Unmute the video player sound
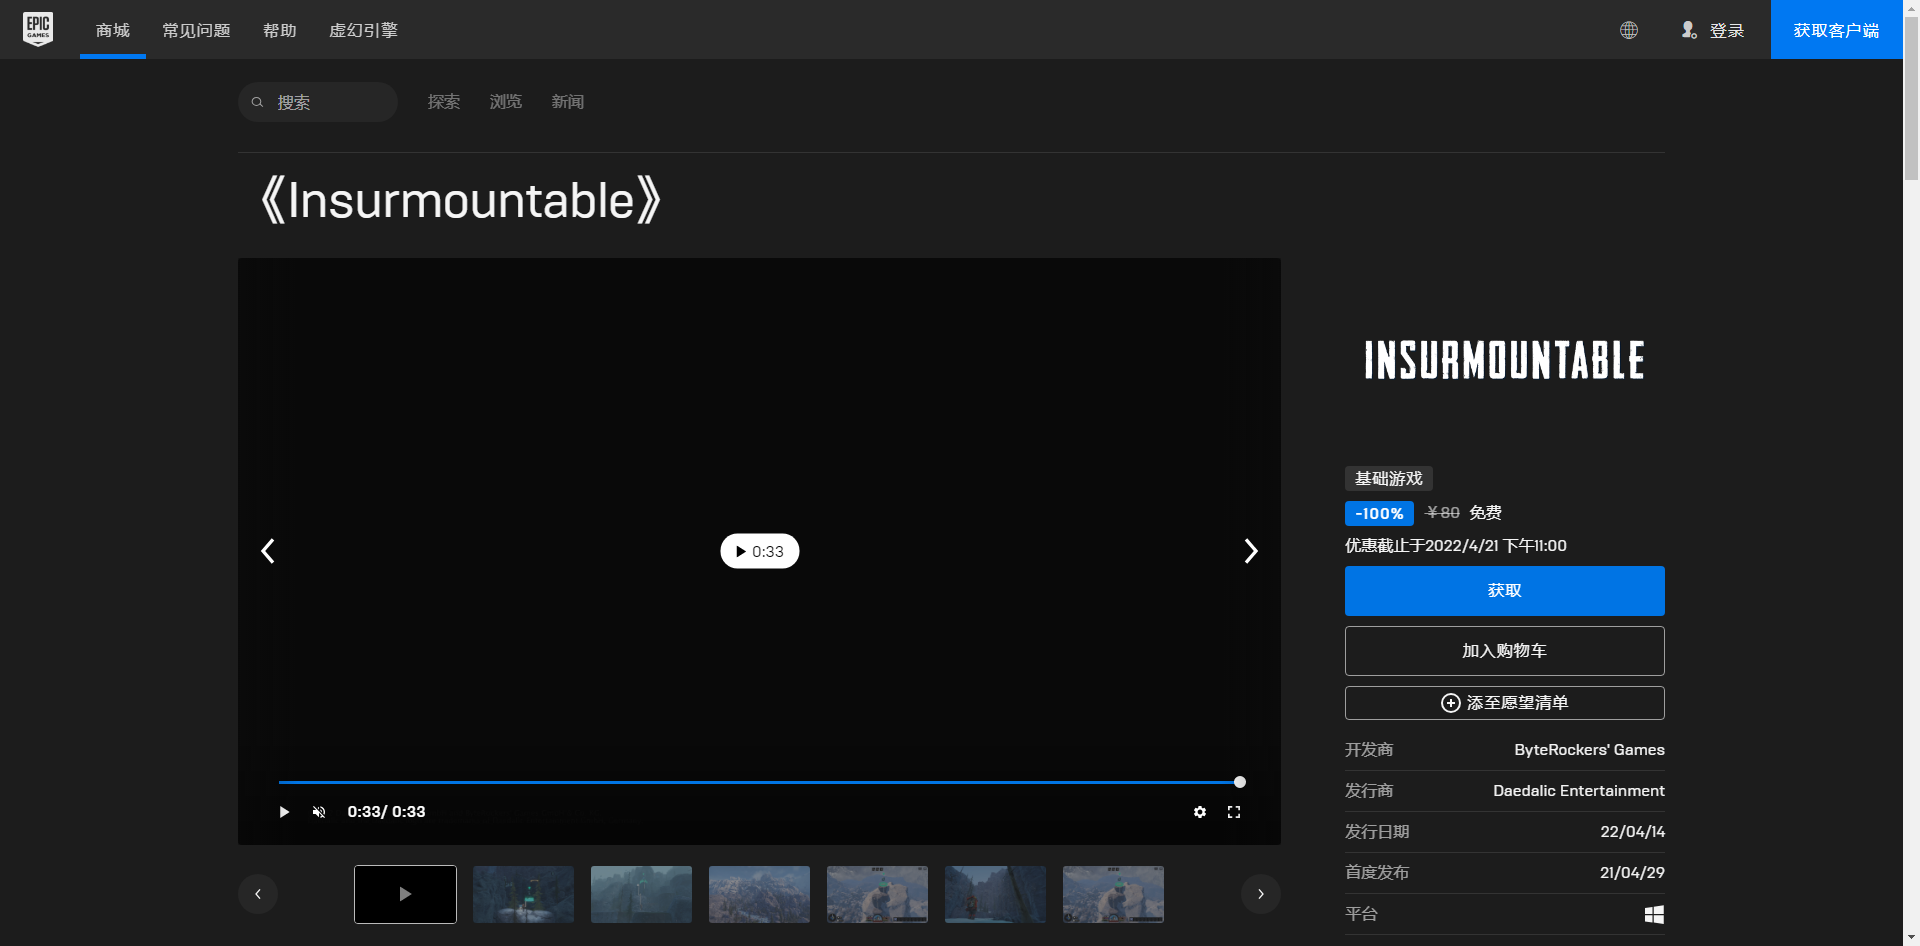Image resolution: width=1920 pixels, height=946 pixels. [x=319, y=812]
